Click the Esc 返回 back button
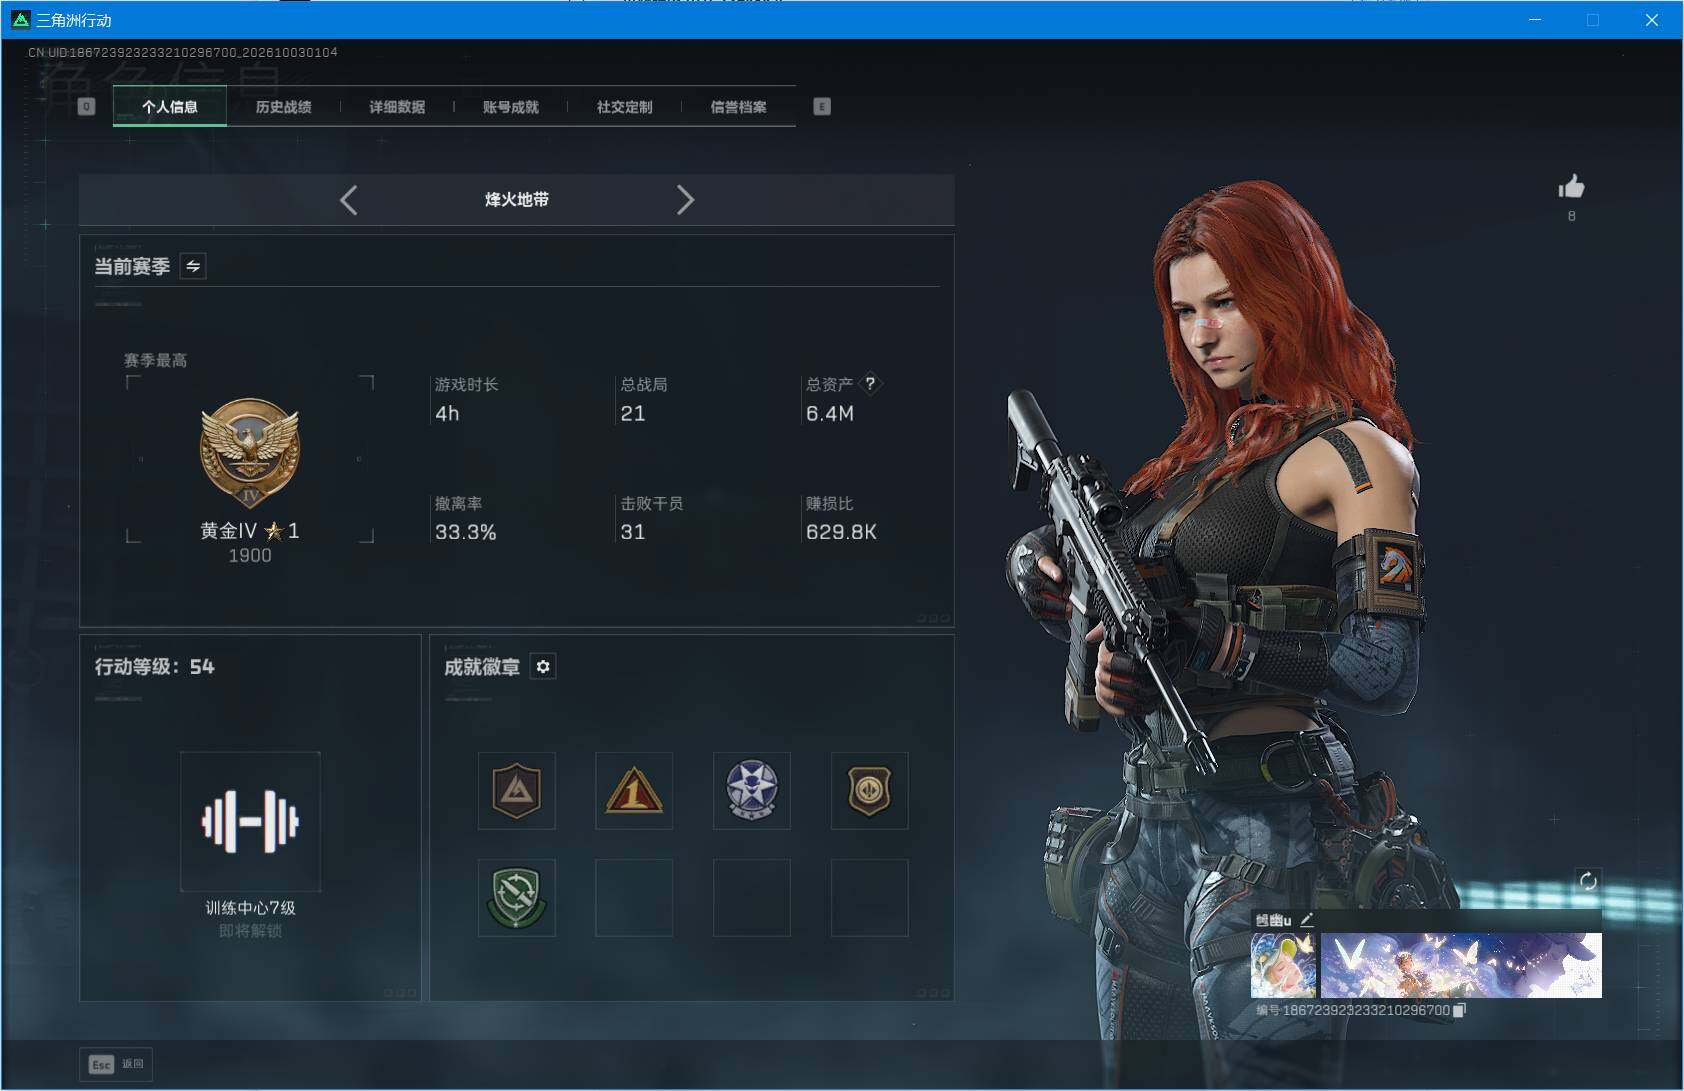1684x1091 pixels. pos(117,1064)
